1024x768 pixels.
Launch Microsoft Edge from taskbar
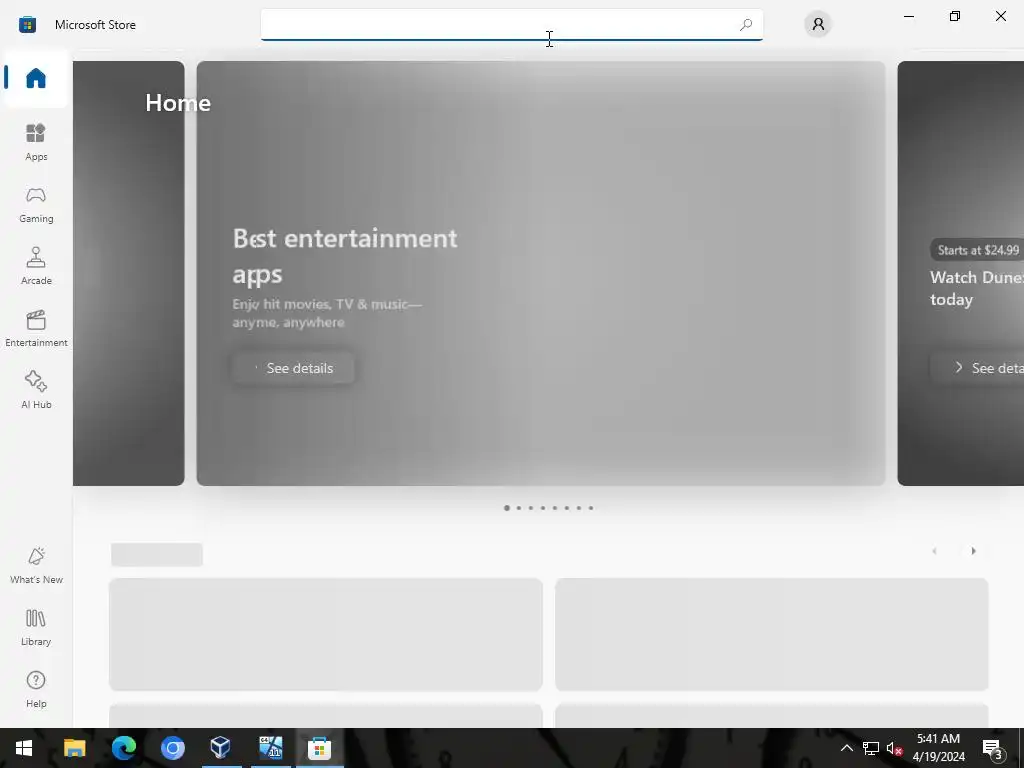[123, 748]
